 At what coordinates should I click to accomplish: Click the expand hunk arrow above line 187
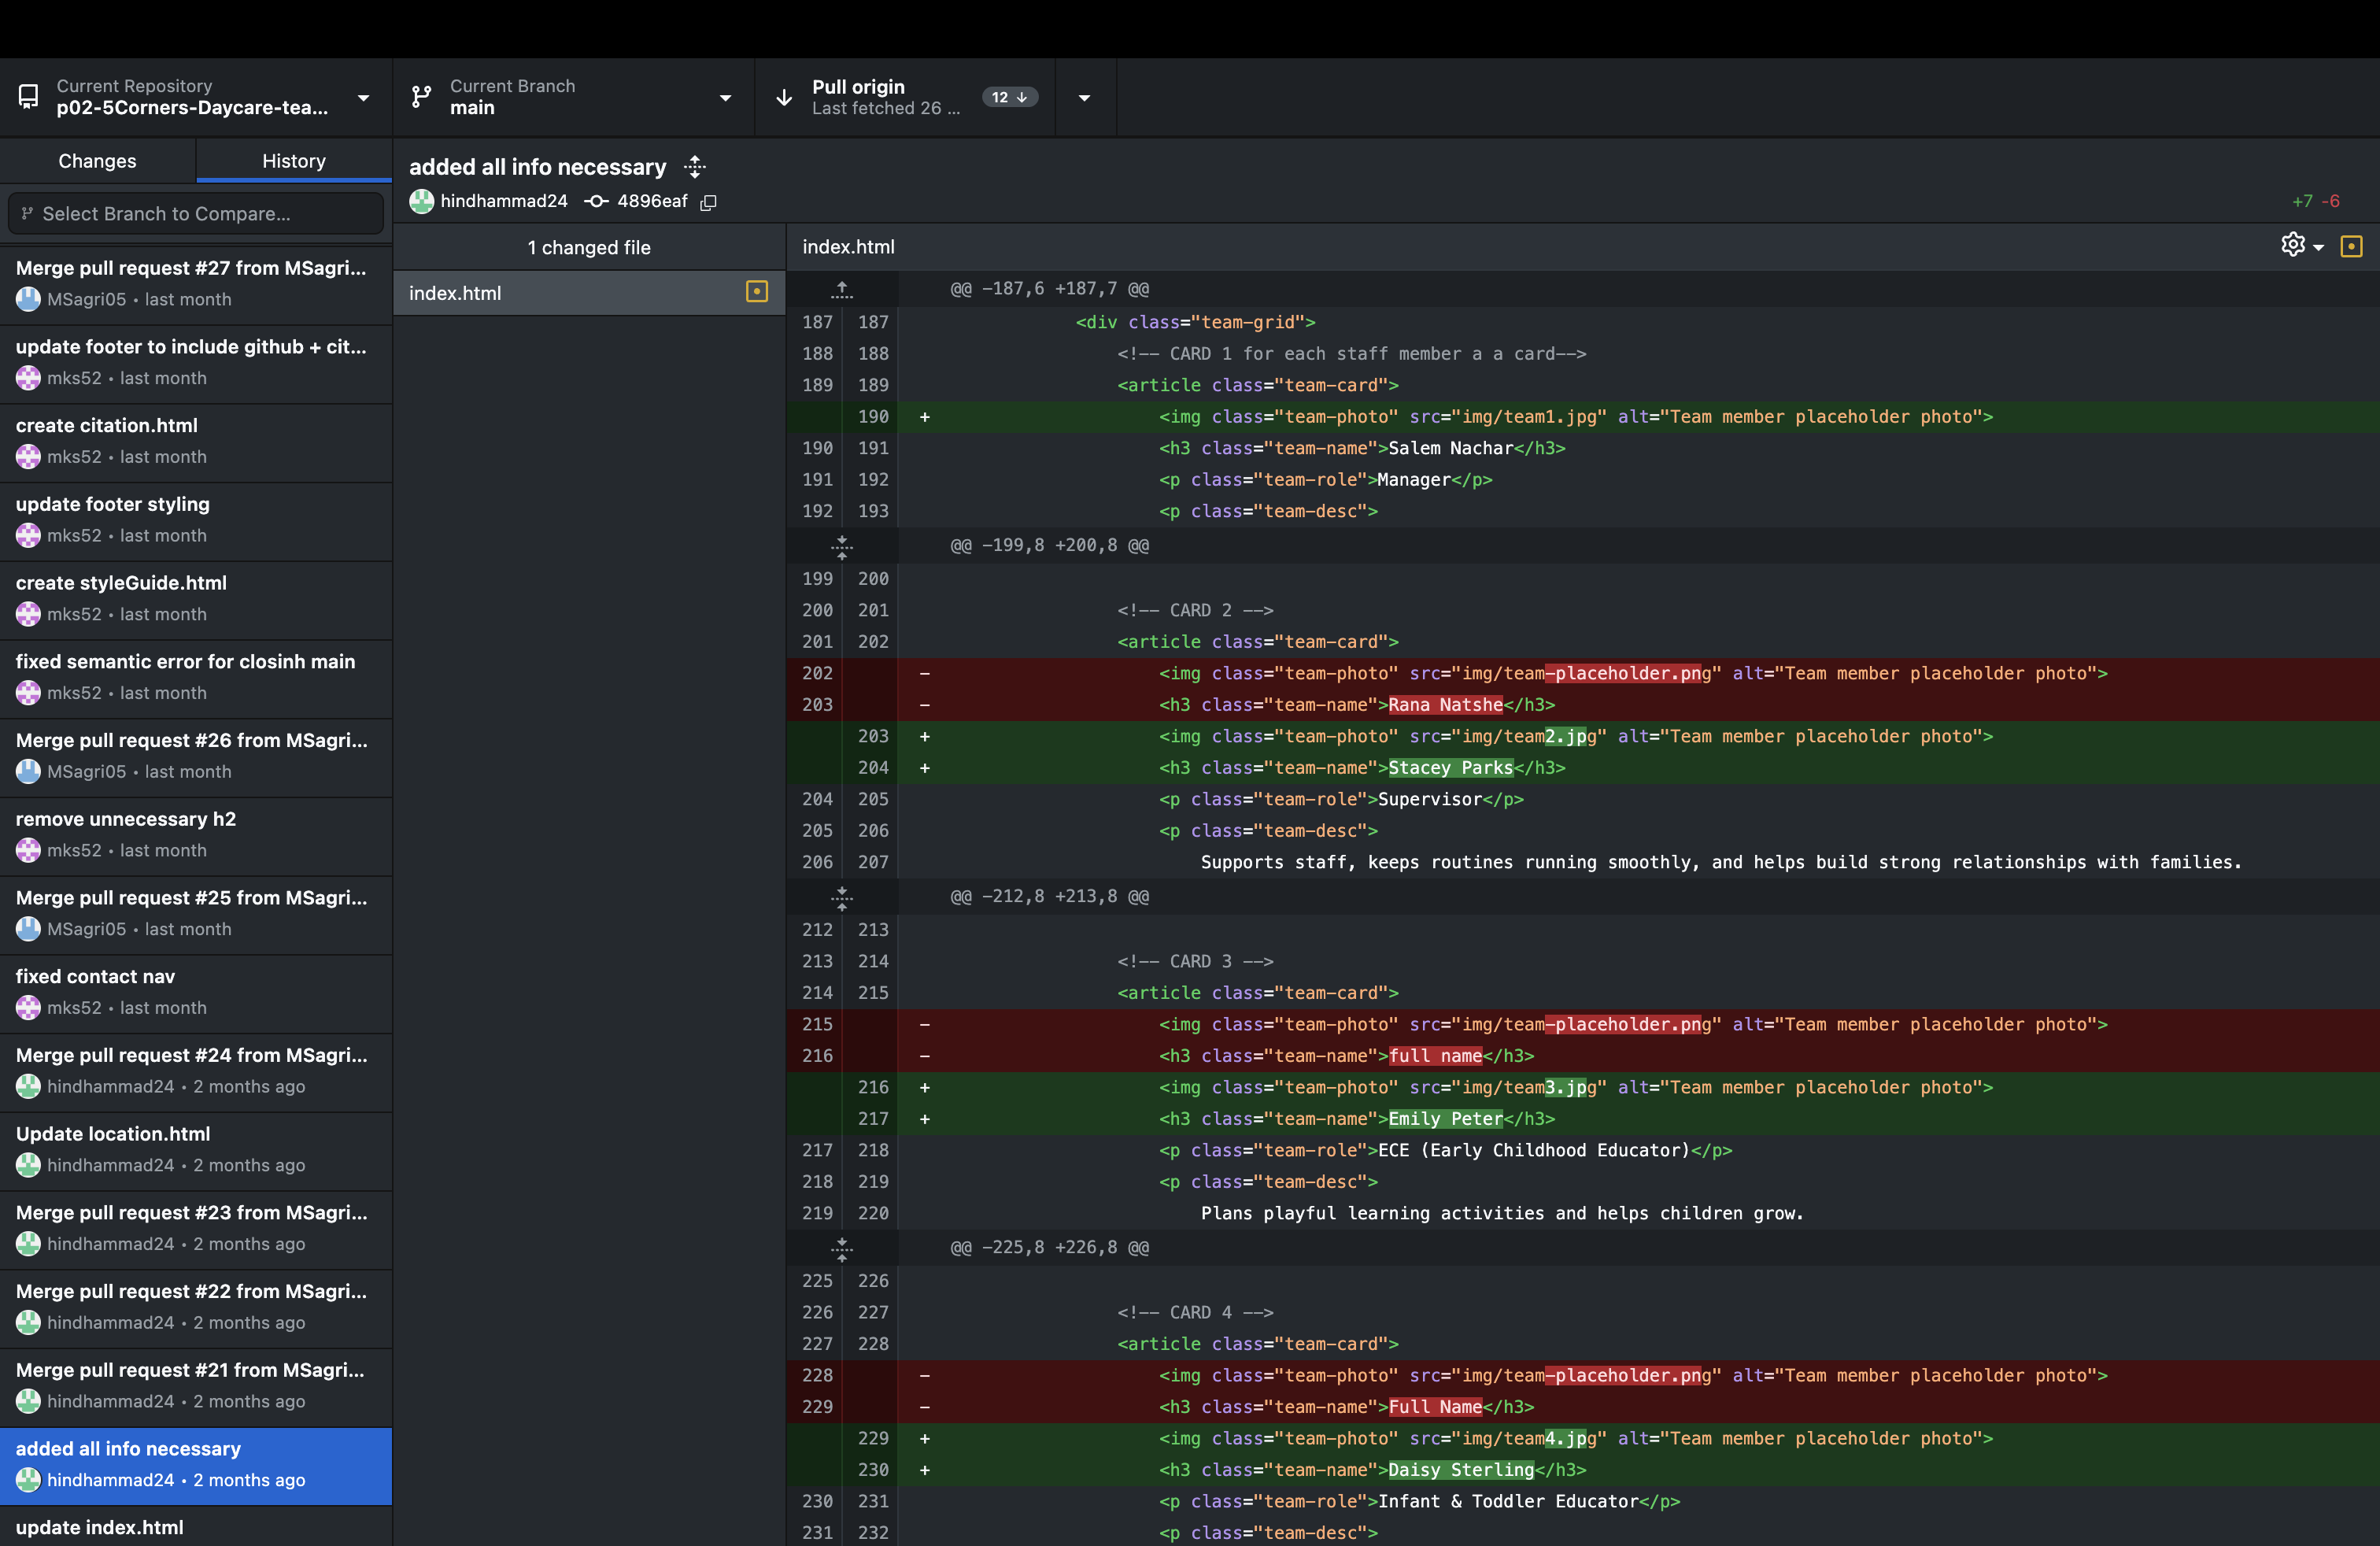(x=842, y=289)
